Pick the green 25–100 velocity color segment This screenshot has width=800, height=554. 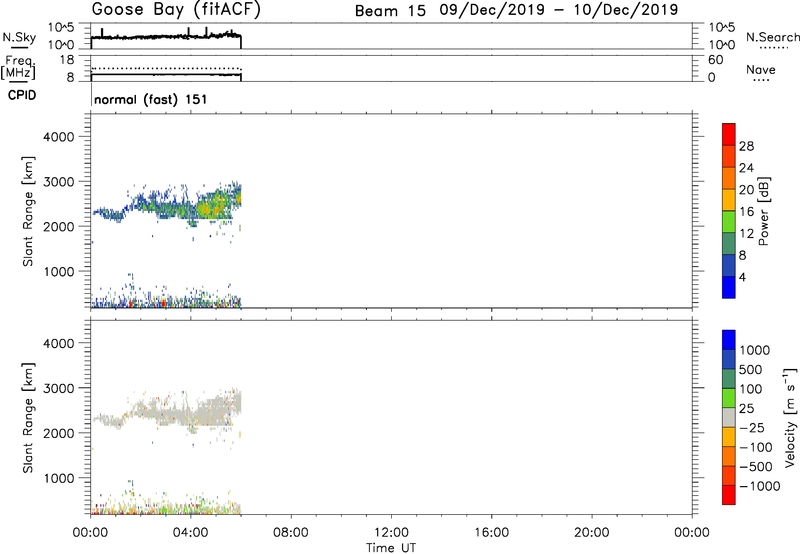point(729,398)
